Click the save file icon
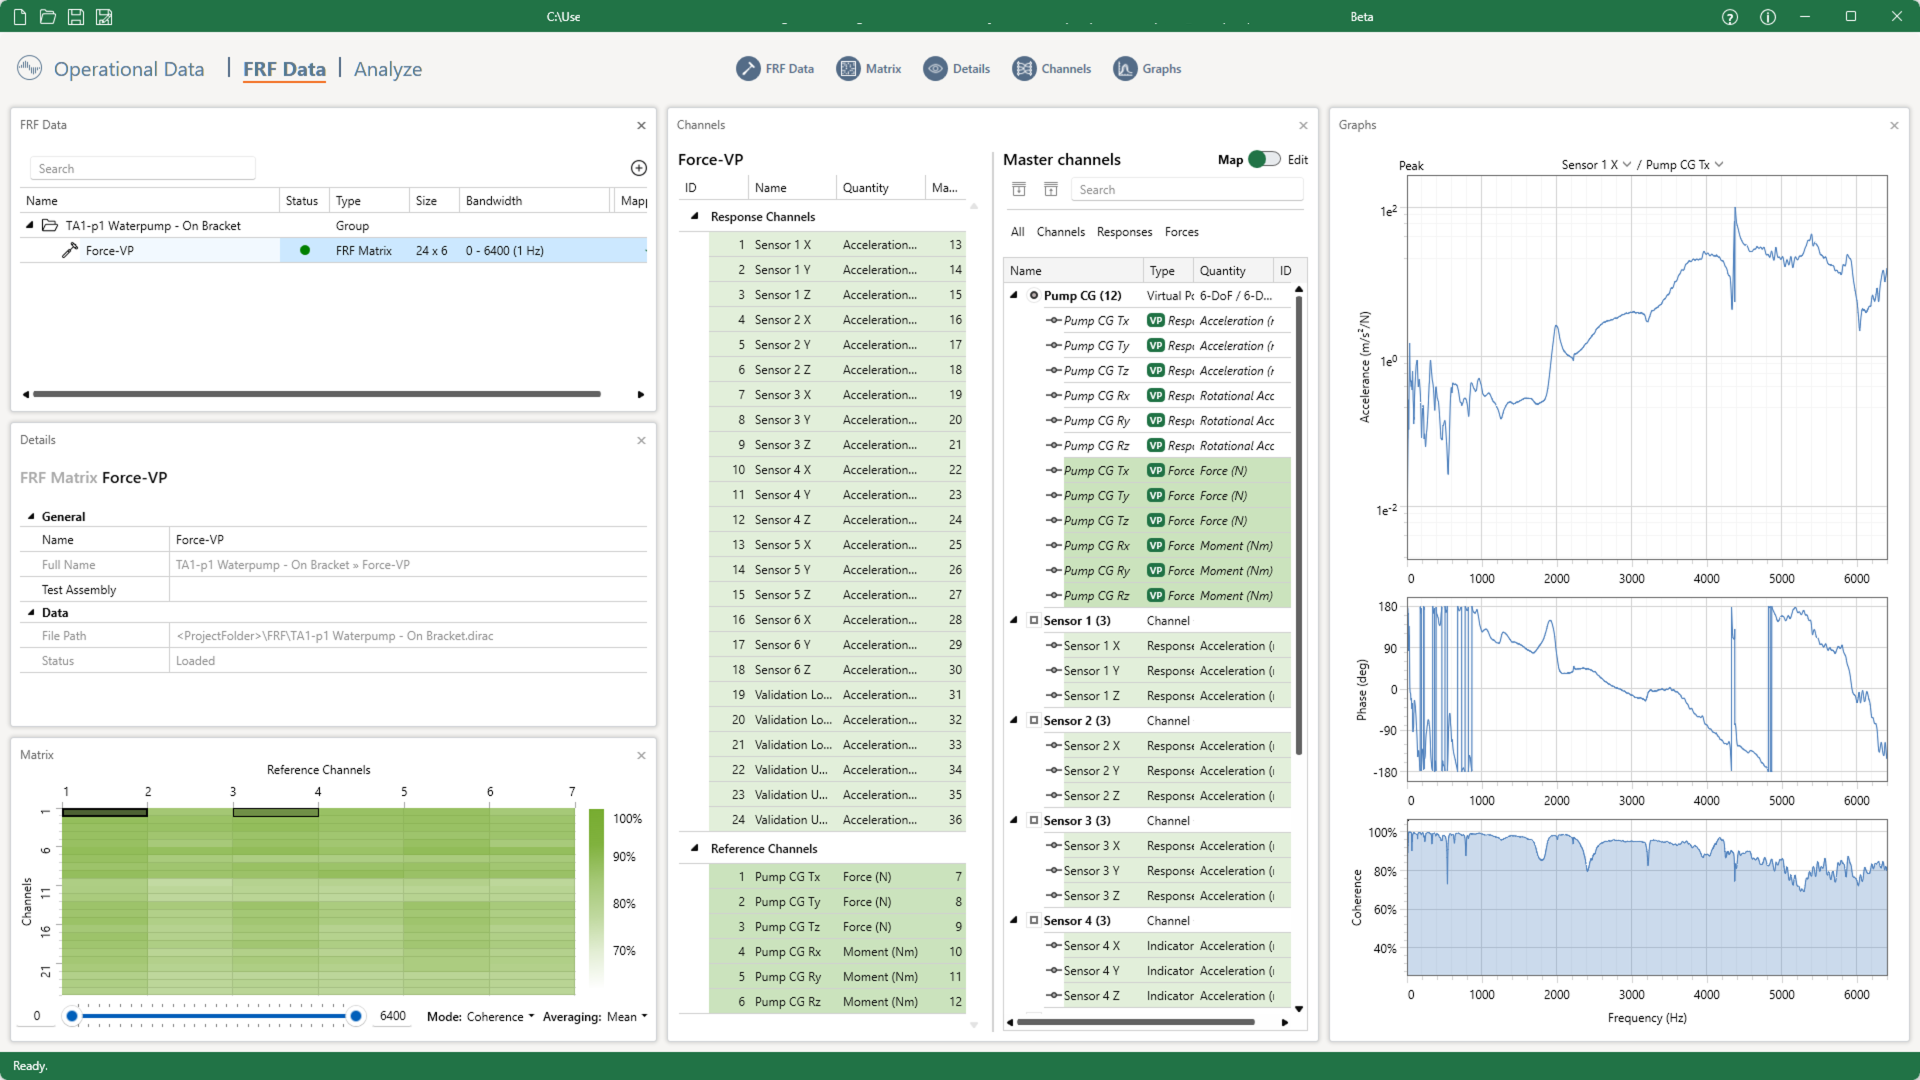Screen dimensions: 1920x1080 [75, 17]
